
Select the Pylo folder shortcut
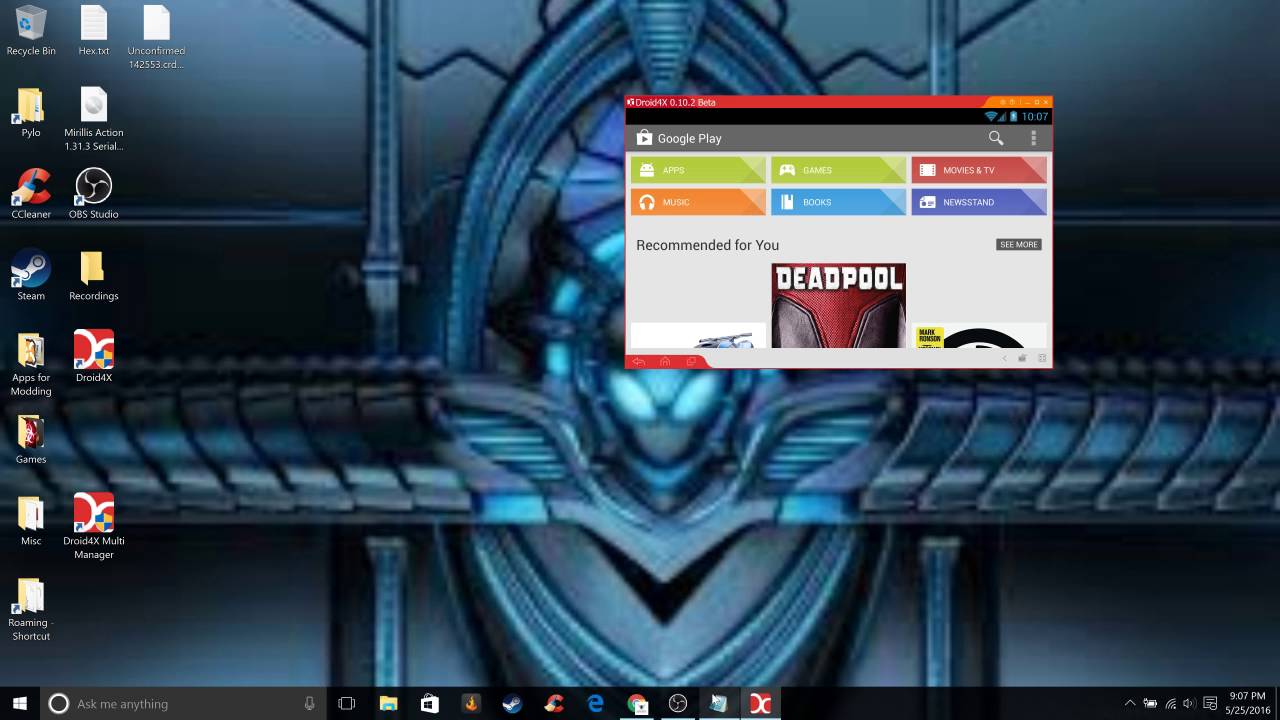pos(31,113)
